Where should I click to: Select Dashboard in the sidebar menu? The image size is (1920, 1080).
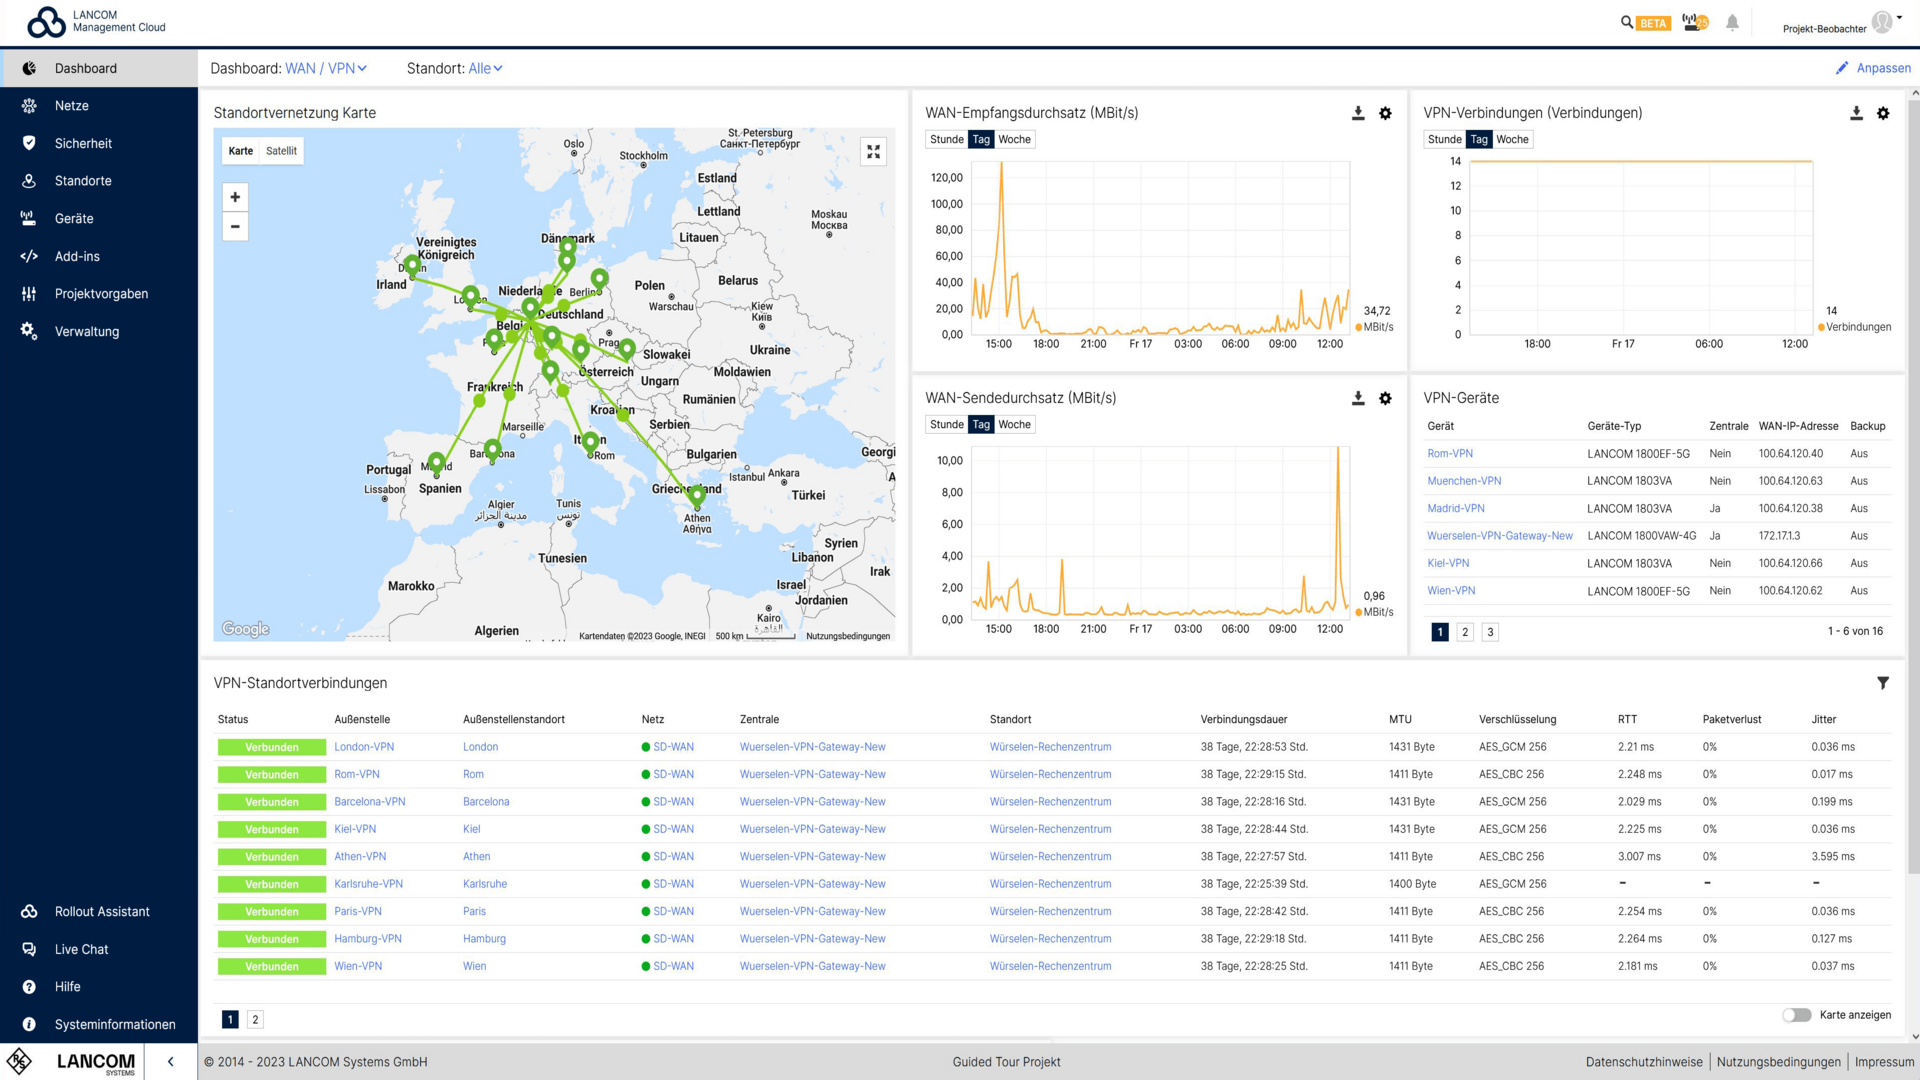(86, 68)
